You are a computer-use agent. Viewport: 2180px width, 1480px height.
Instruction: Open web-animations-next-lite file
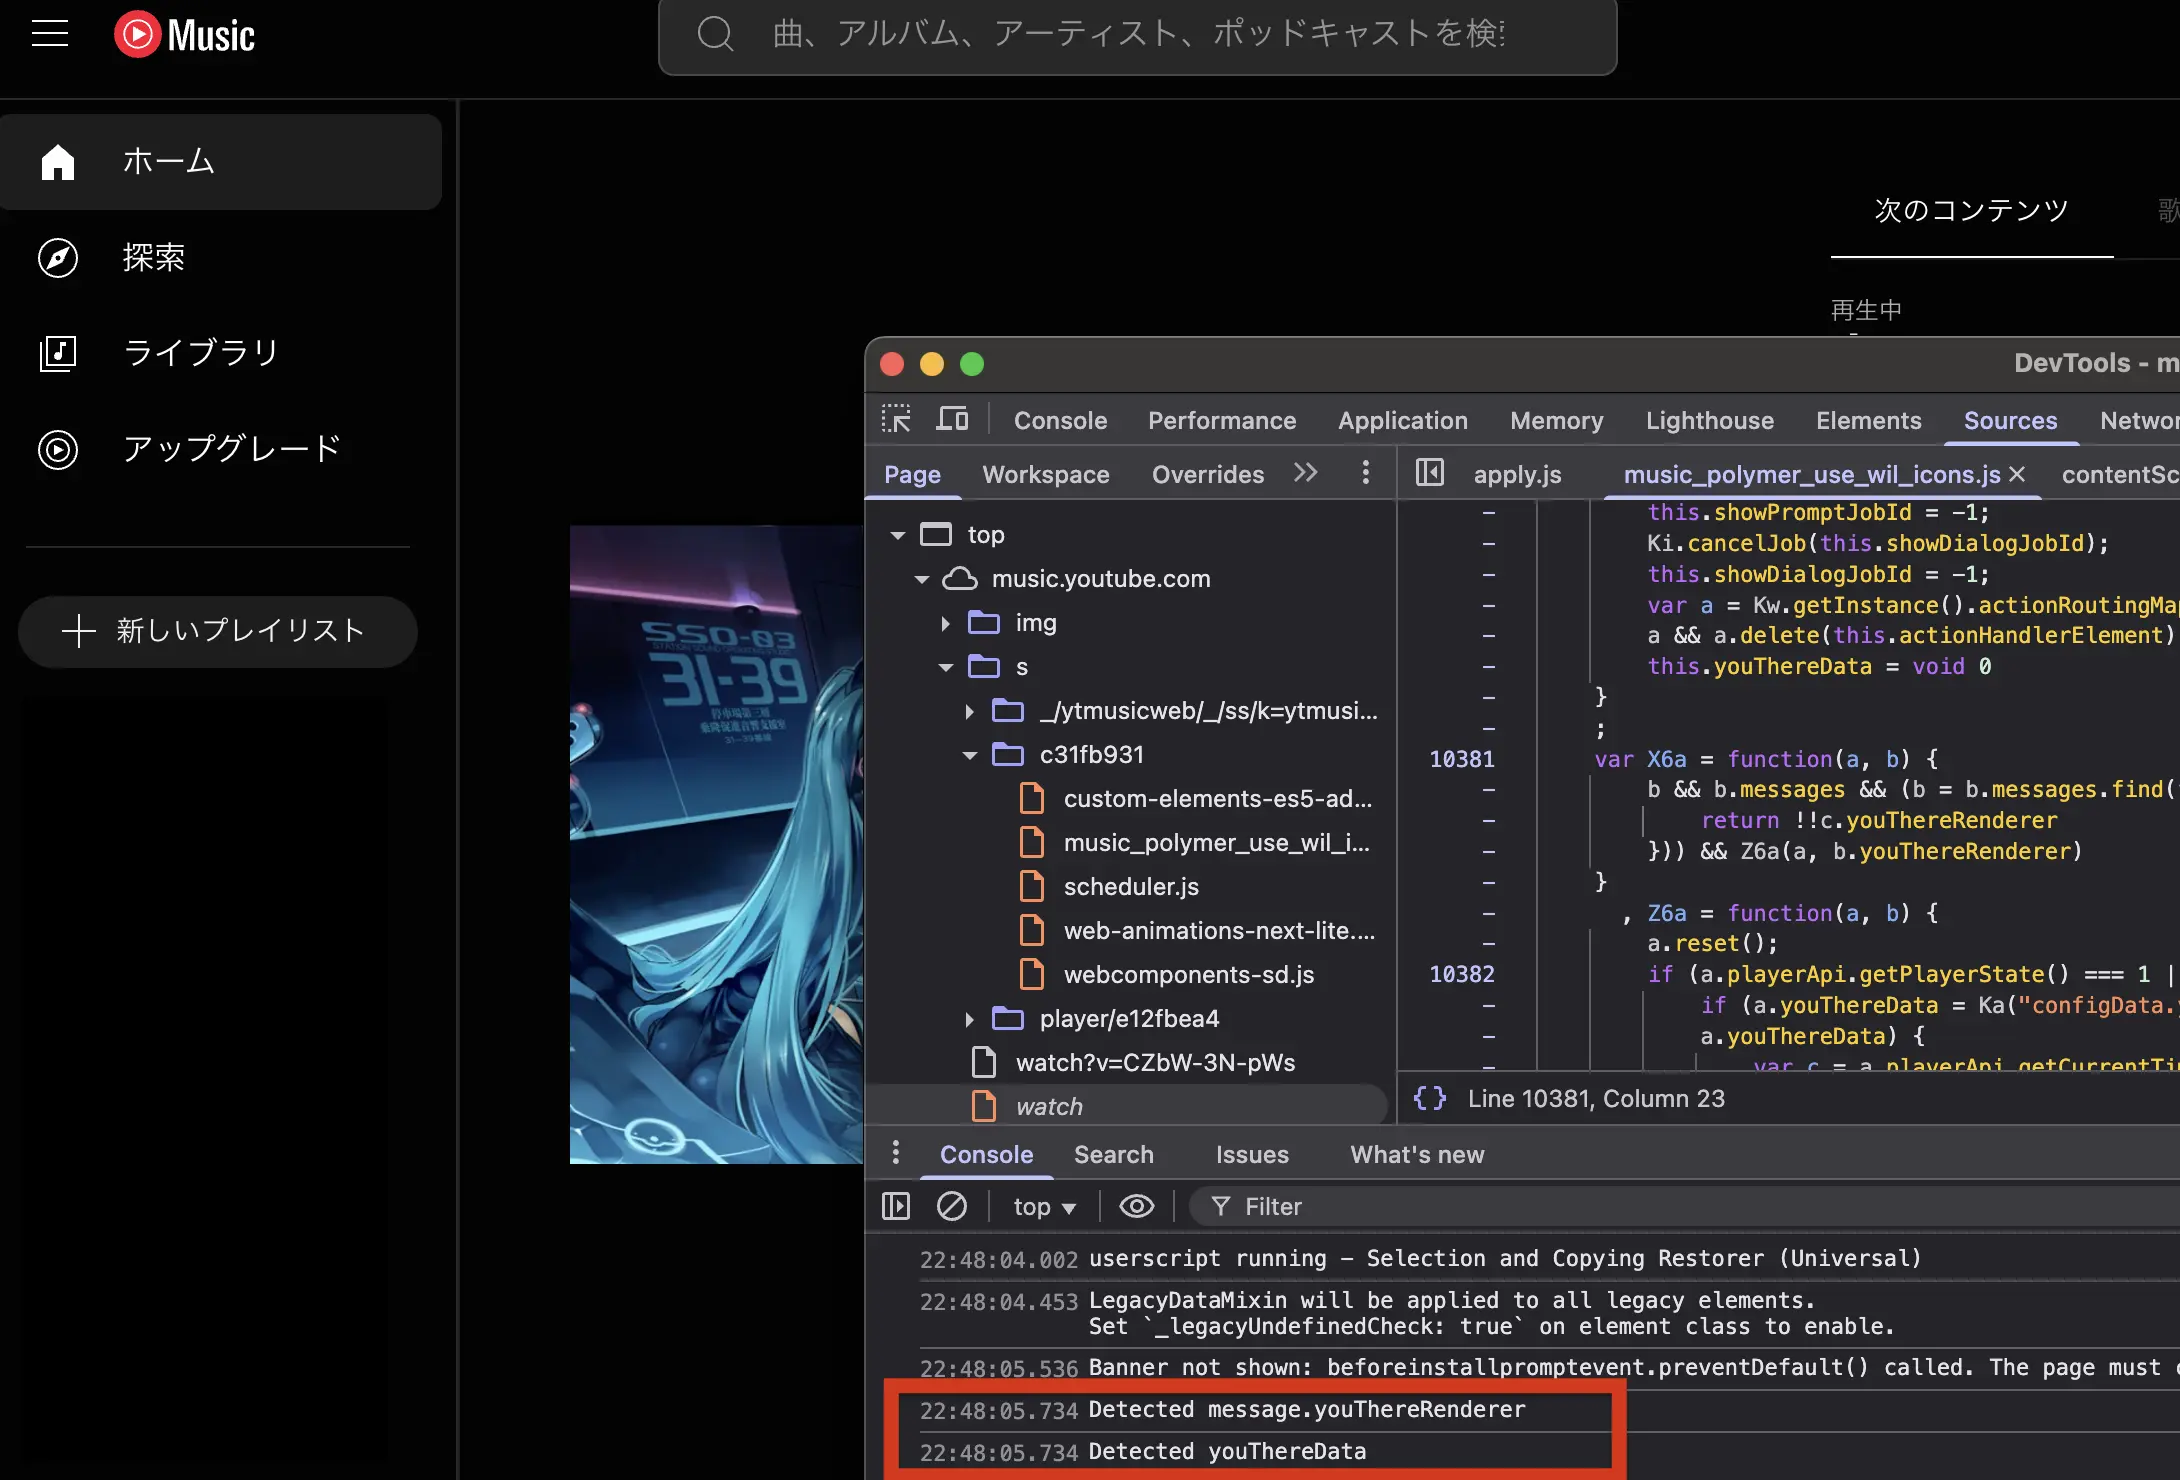click(x=1197, y=931)
